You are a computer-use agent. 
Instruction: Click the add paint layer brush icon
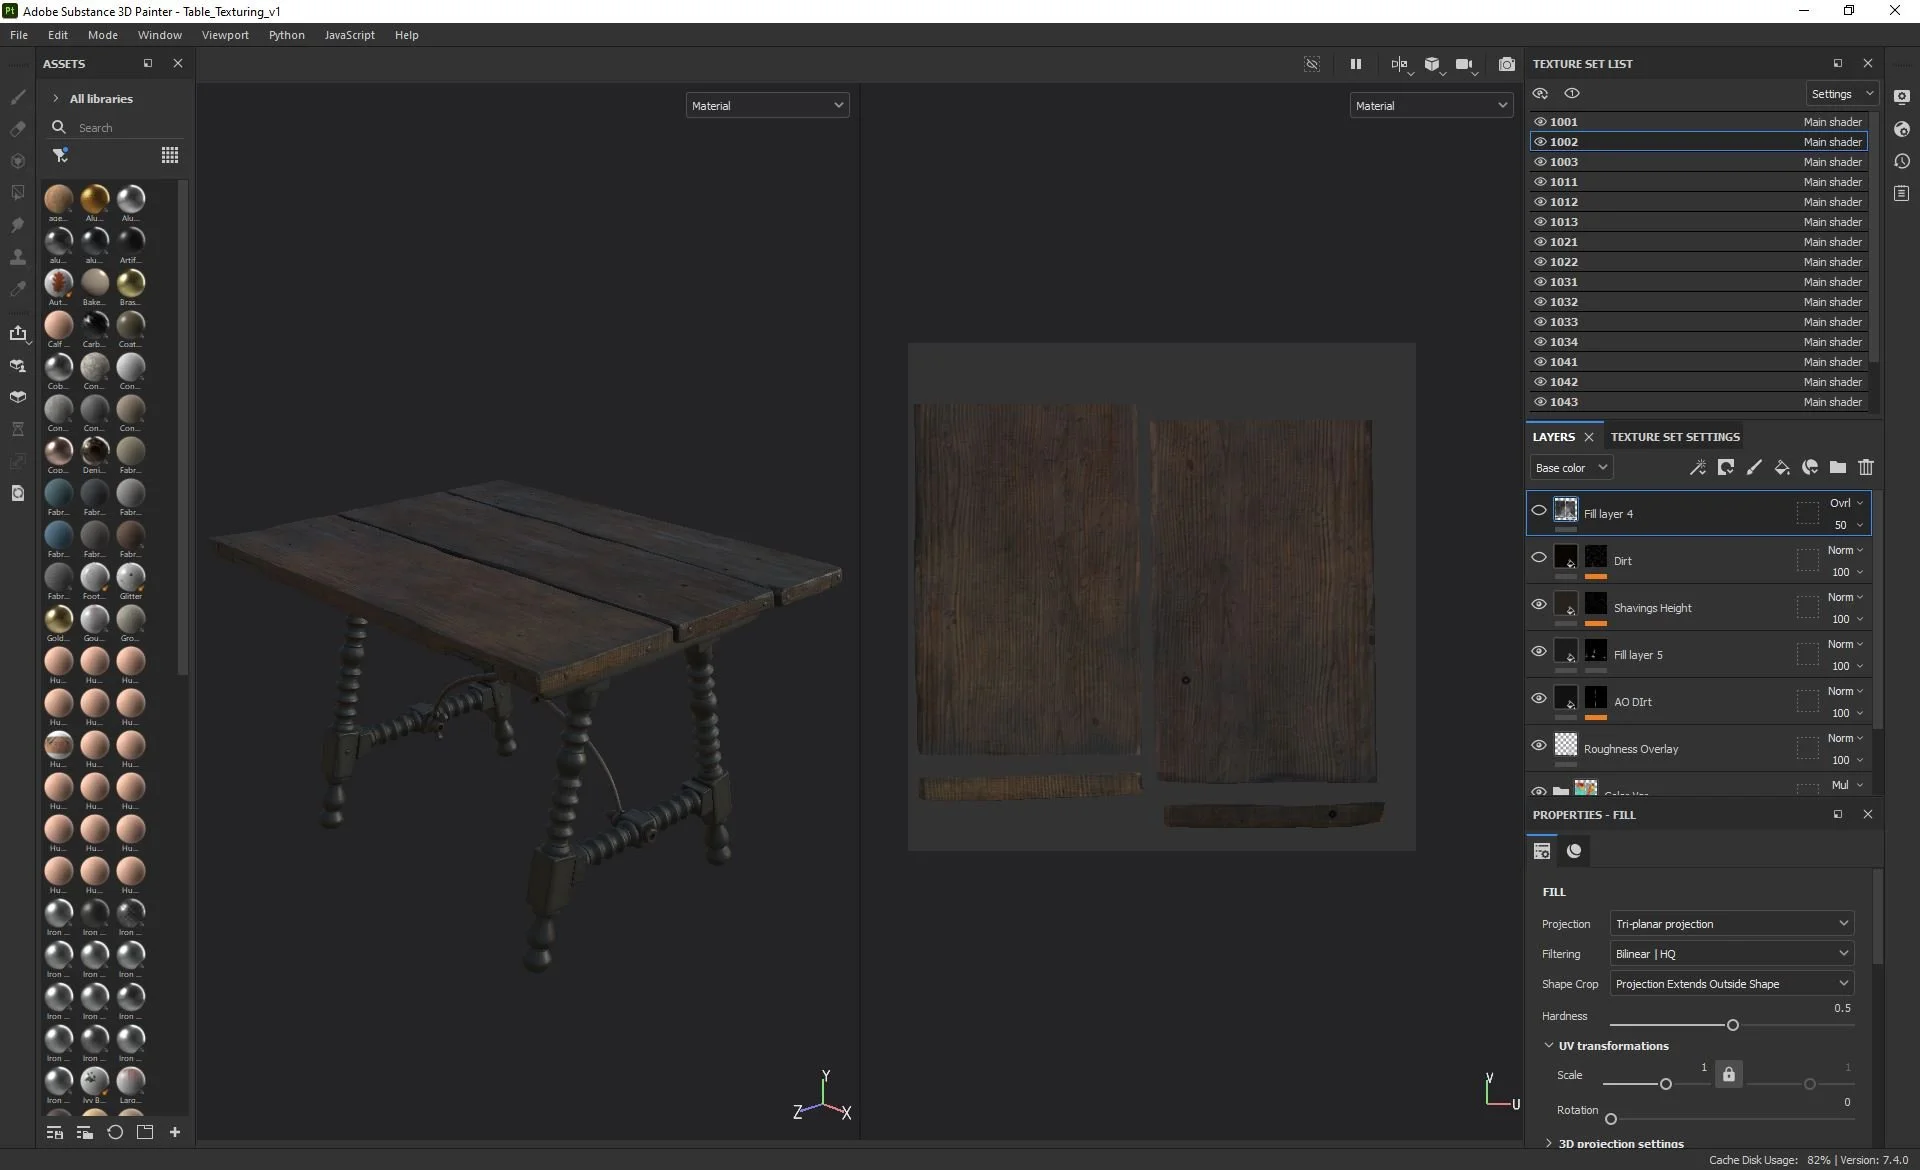pos(1753,467)
